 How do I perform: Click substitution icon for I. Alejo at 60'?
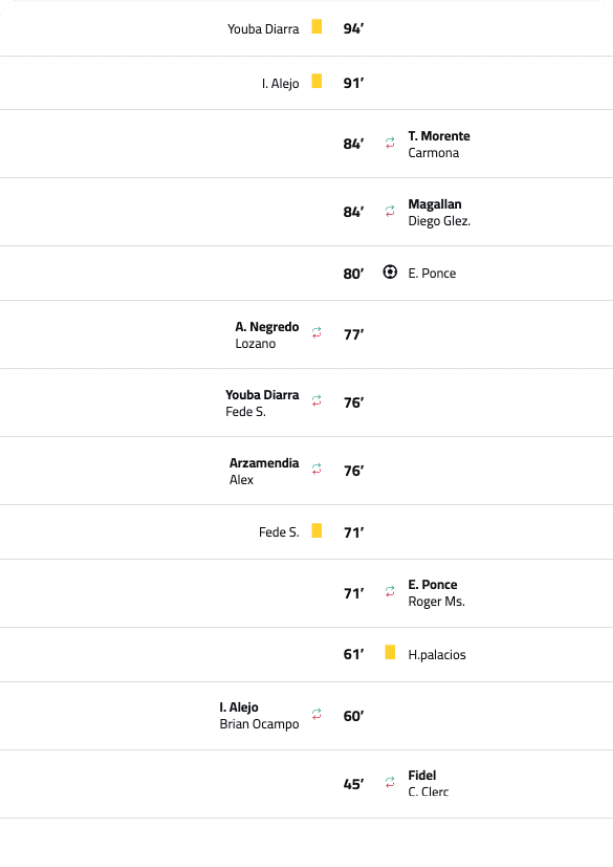point(317,715)
